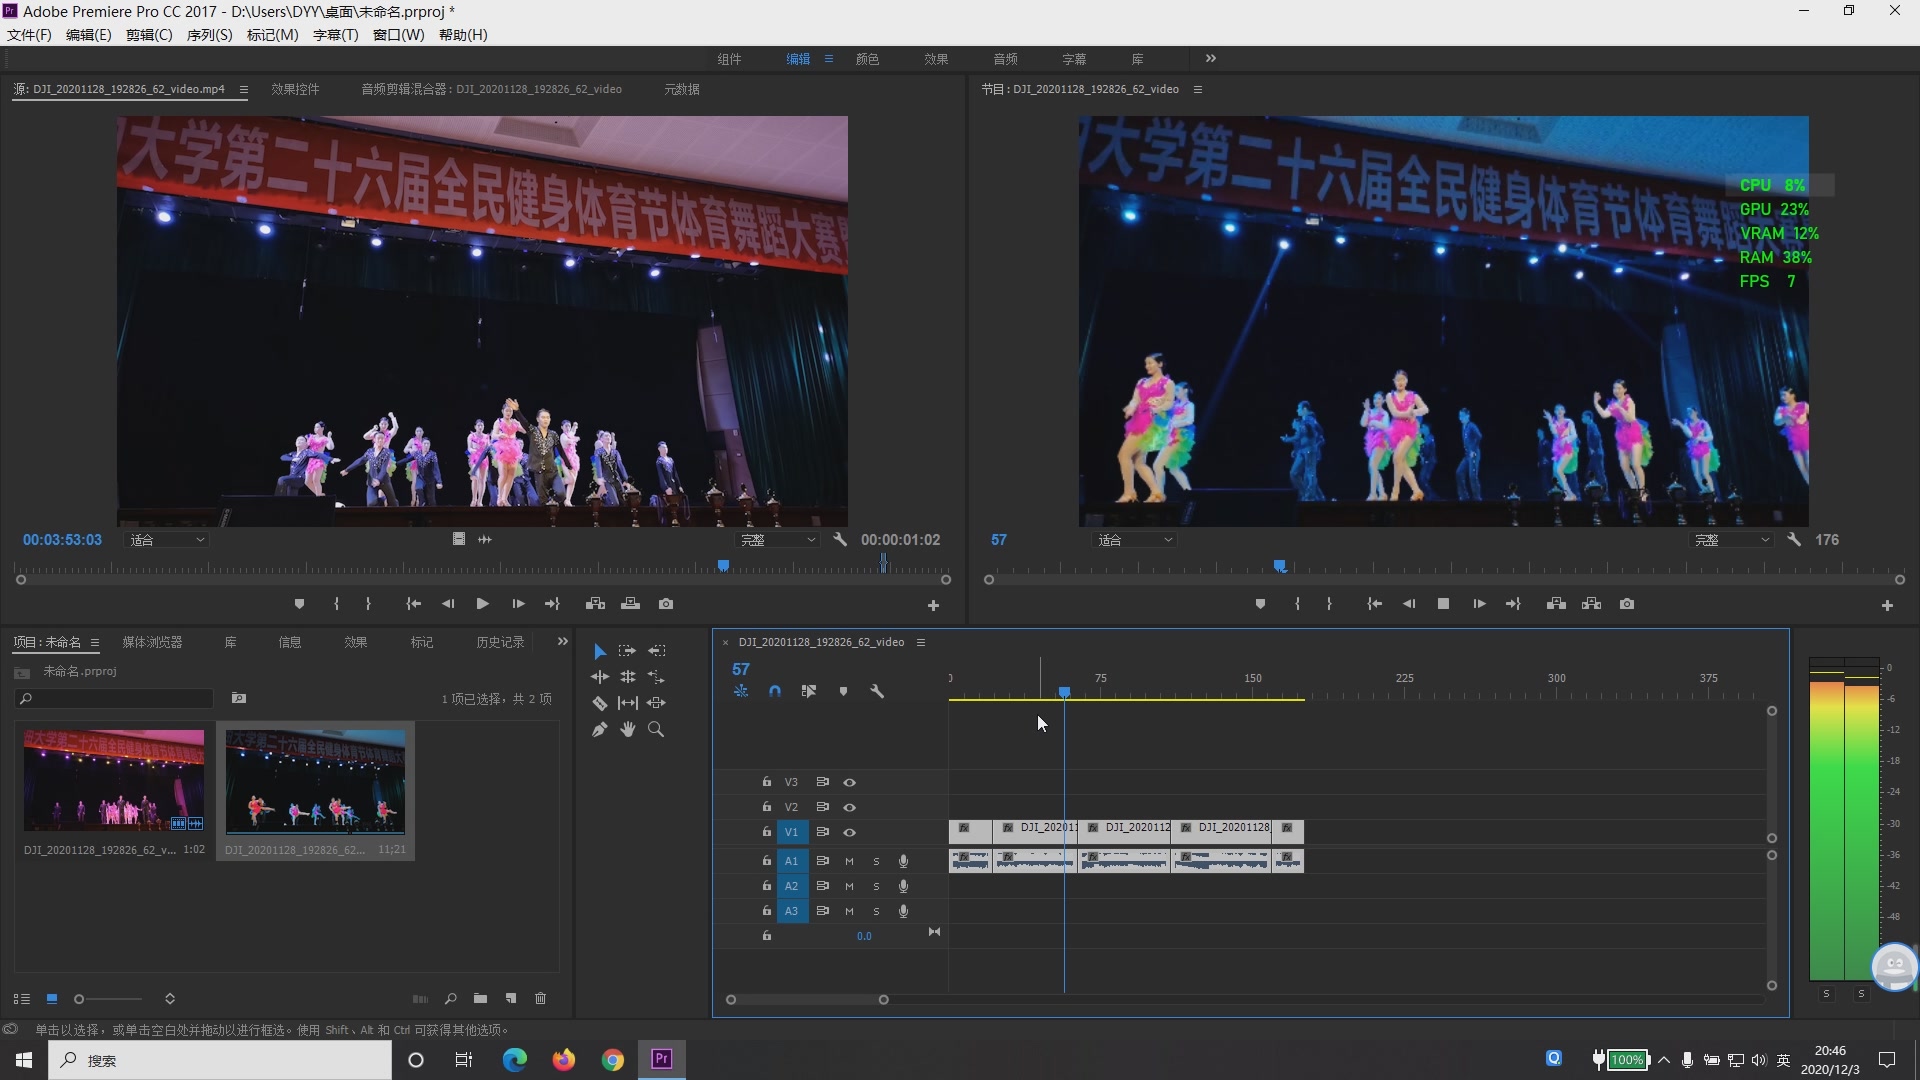Image resolution: width=1920 pixels, height=1080 pixels.
Task: Toggle snap magnet in timeline
Action: (775, 691)
